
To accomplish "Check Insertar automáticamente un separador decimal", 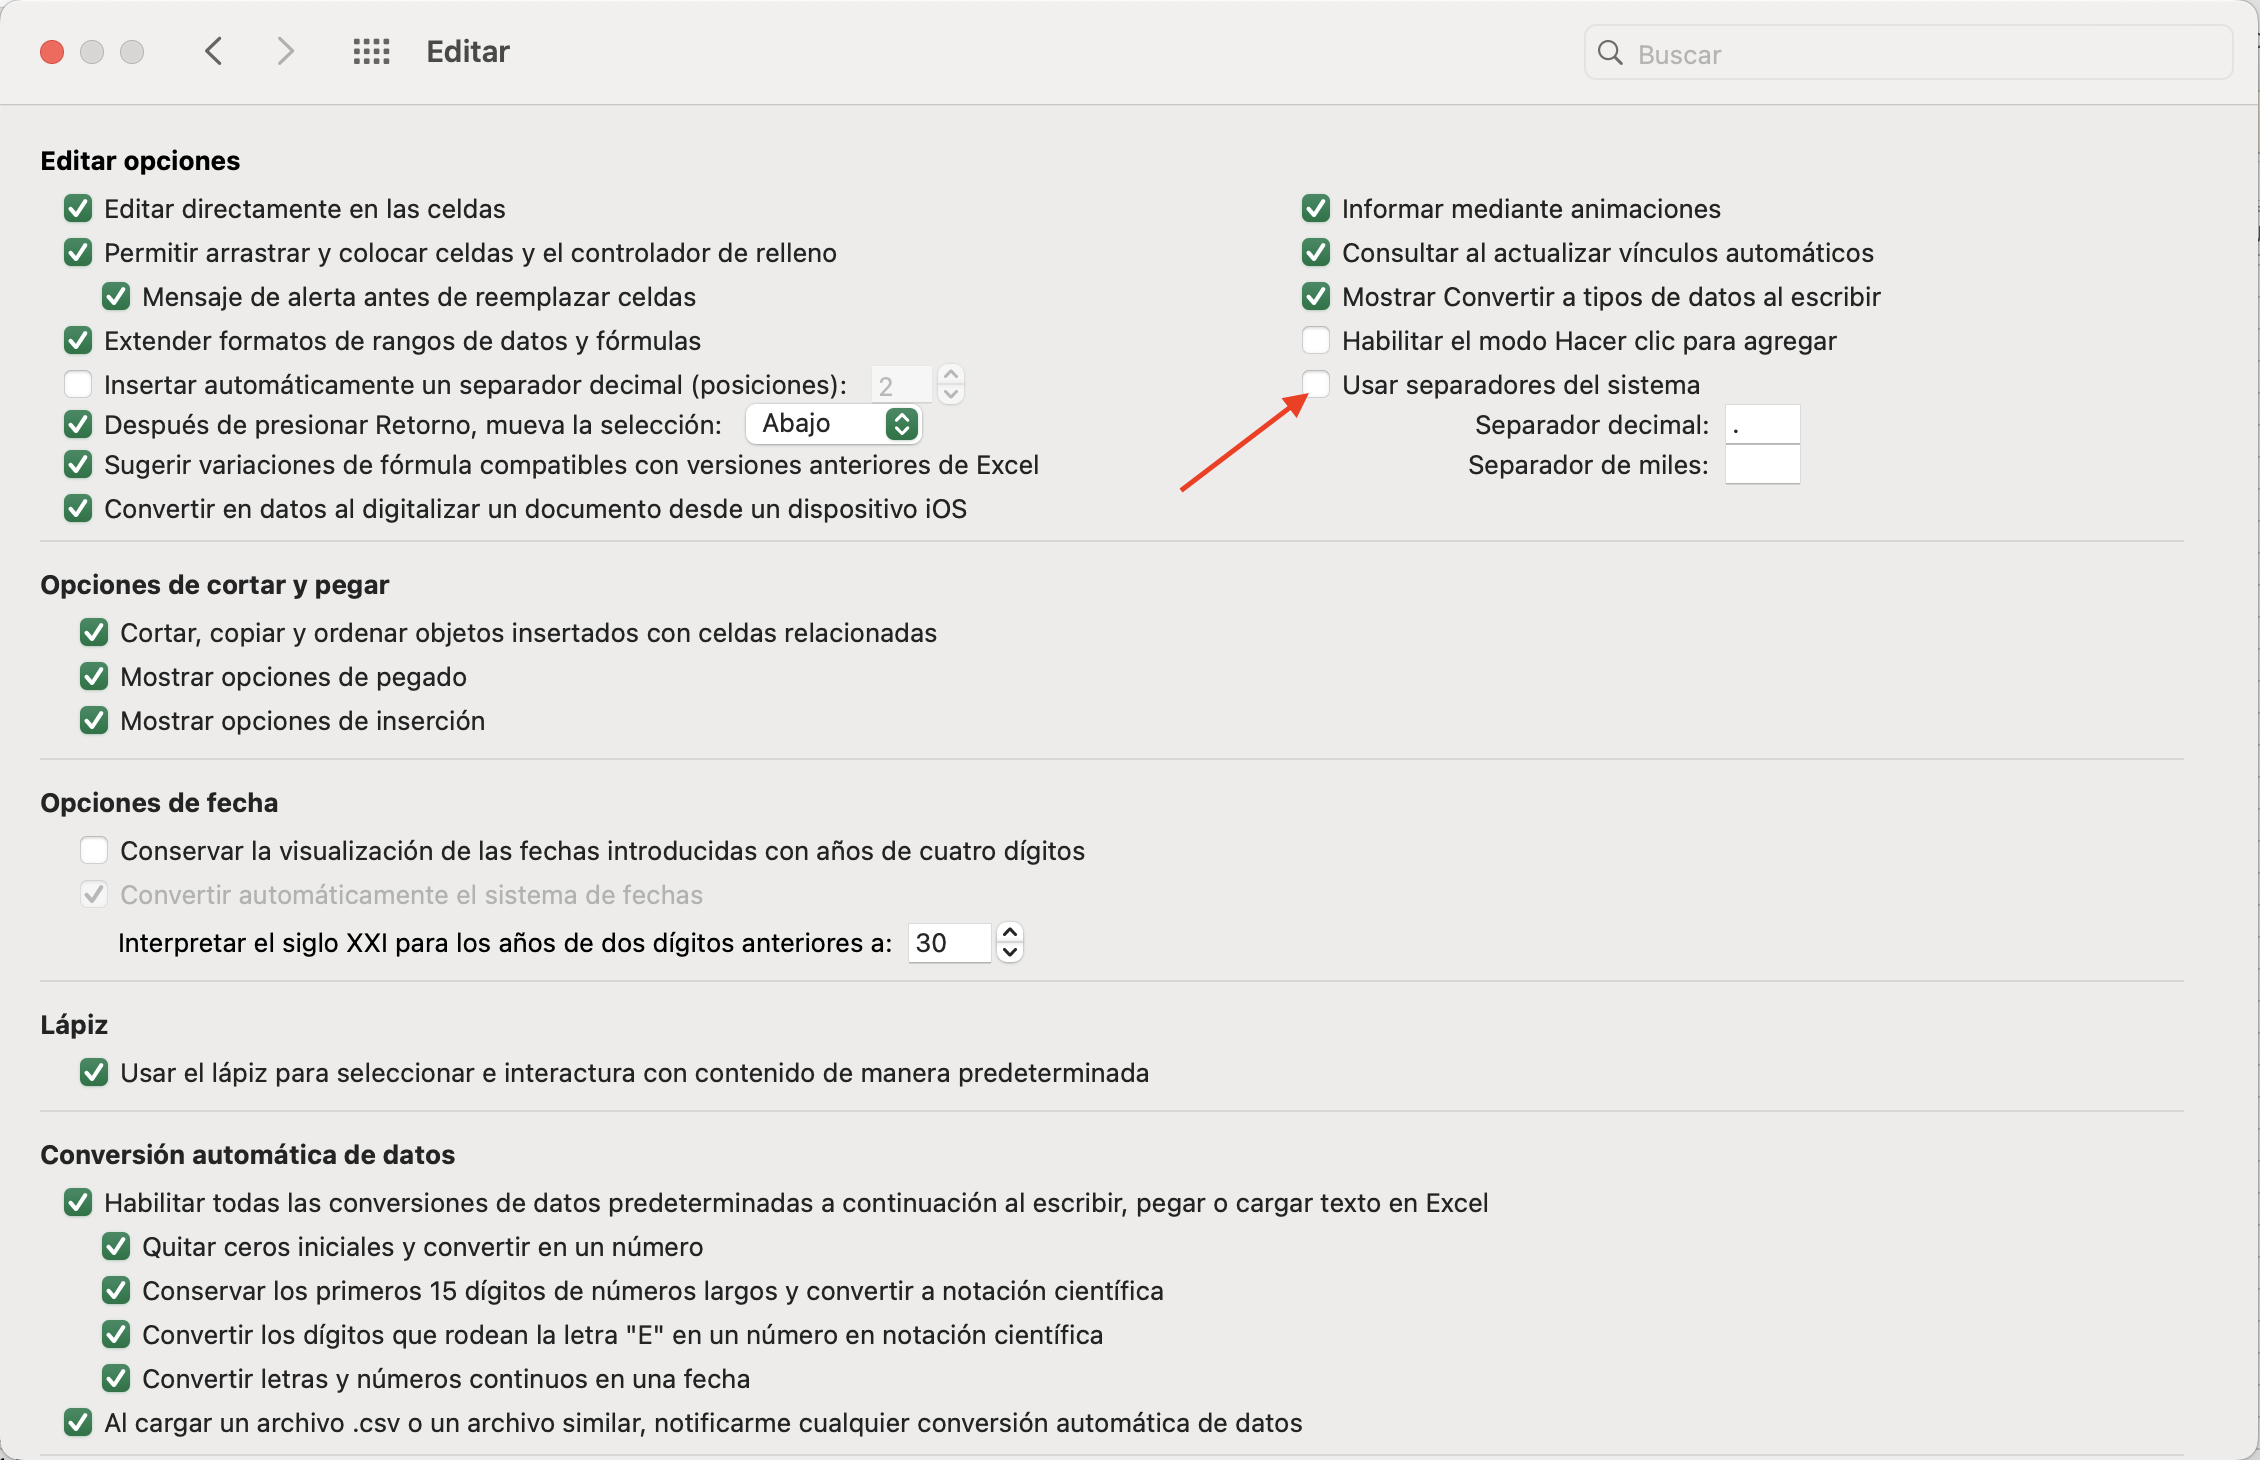I will pyautogui.click(x=78, y=384).
